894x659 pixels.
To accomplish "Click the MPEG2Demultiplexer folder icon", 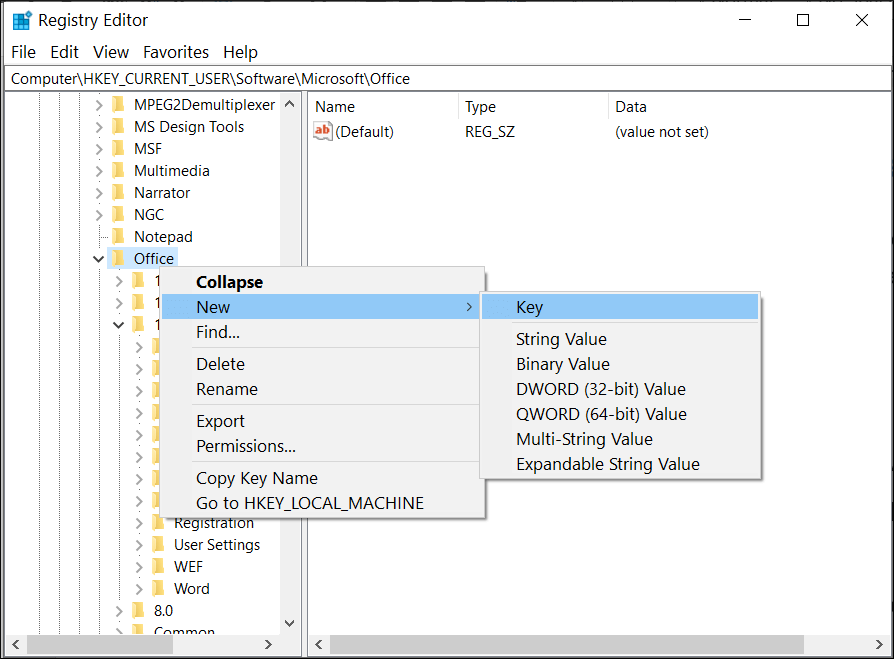I will point(118,104).
